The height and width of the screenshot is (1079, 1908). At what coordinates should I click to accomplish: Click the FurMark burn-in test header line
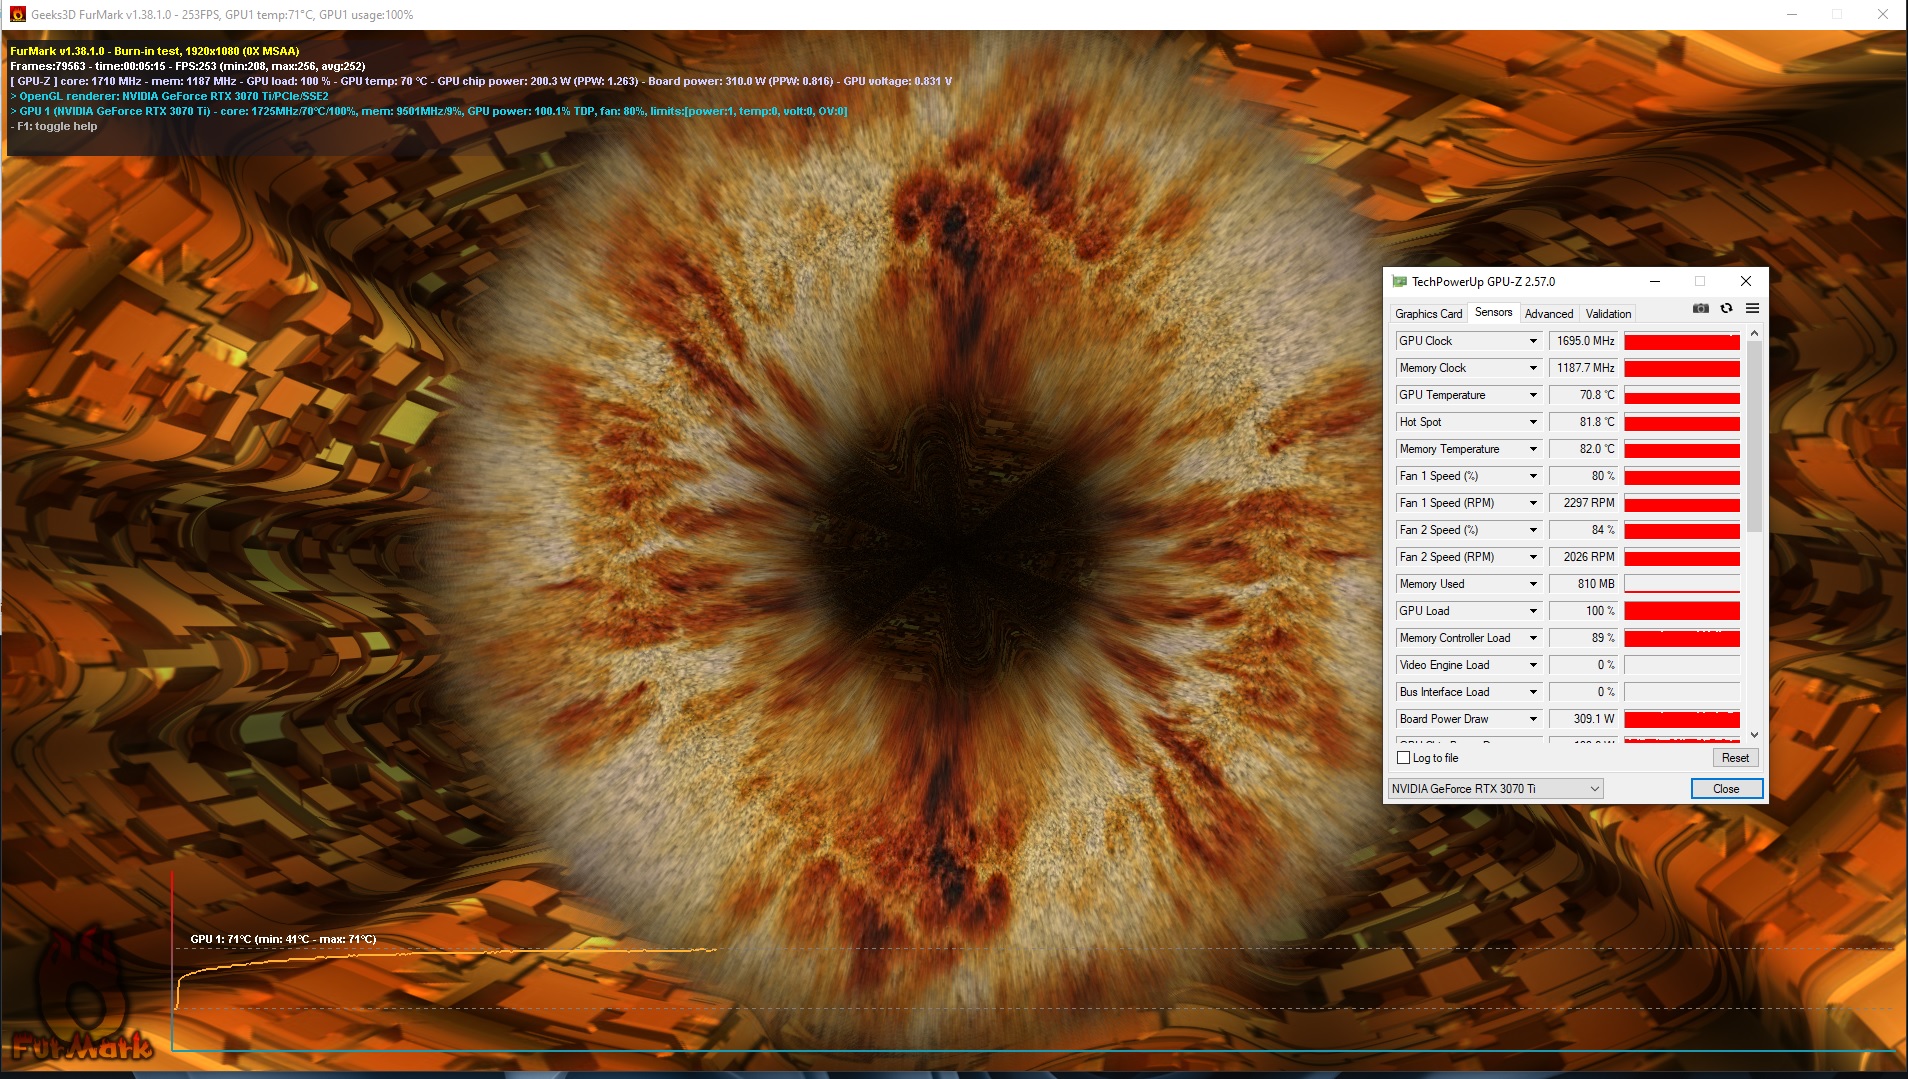point(155,51)
